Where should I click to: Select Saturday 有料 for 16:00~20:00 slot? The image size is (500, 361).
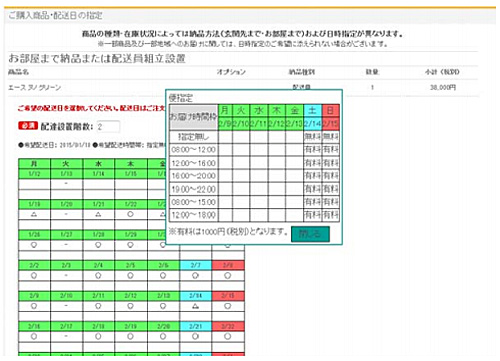313,176
